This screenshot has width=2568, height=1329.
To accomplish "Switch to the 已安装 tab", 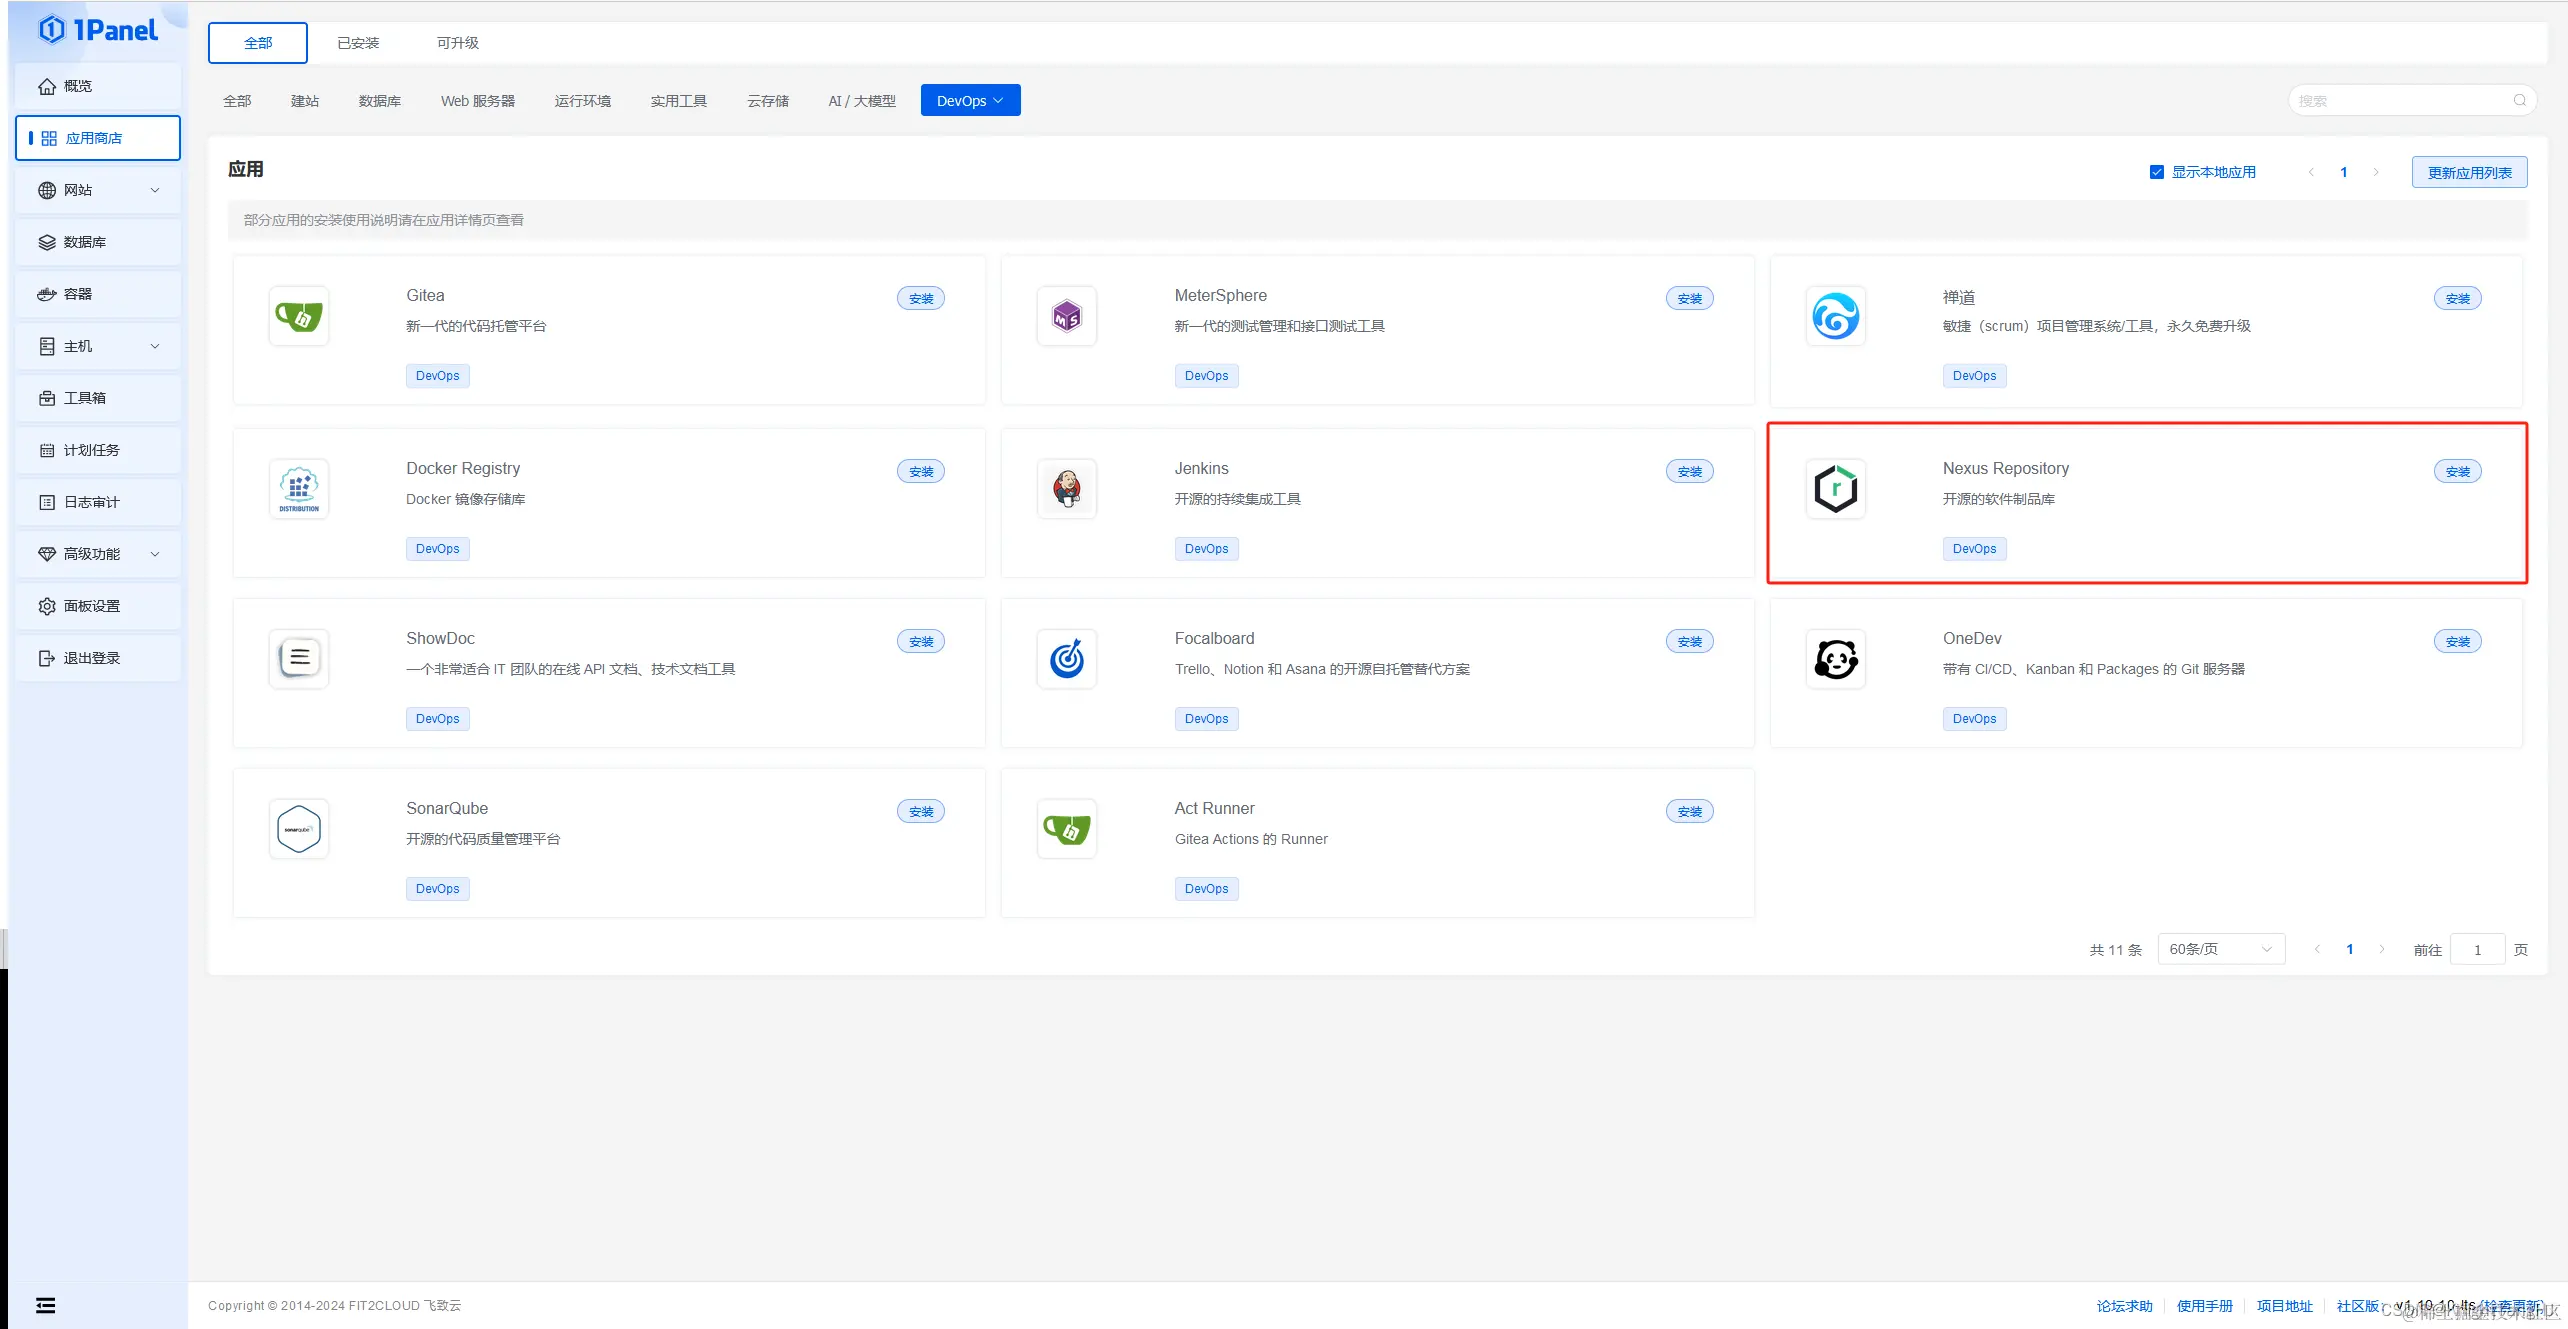I will (358, 43).
